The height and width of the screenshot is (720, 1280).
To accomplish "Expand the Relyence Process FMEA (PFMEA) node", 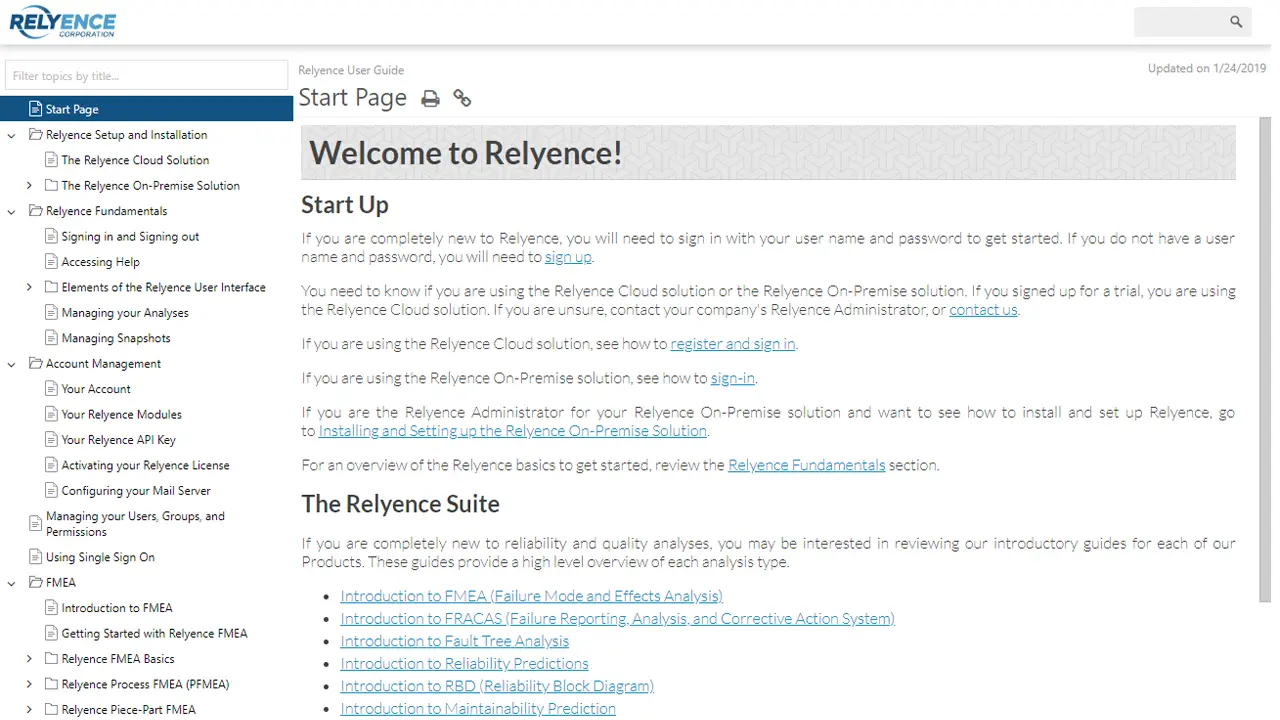I will pyautogui.click(x=29, y=684).
